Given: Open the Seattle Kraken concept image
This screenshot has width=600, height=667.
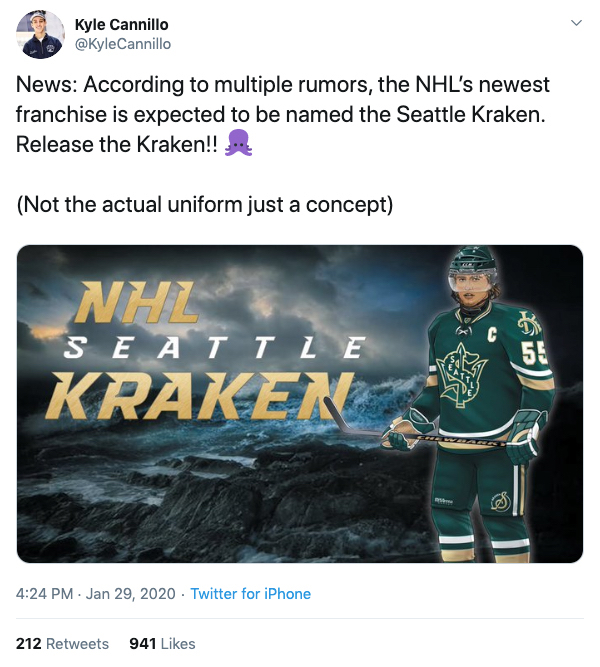Looking at the screenshot, I should coord(300,403).
